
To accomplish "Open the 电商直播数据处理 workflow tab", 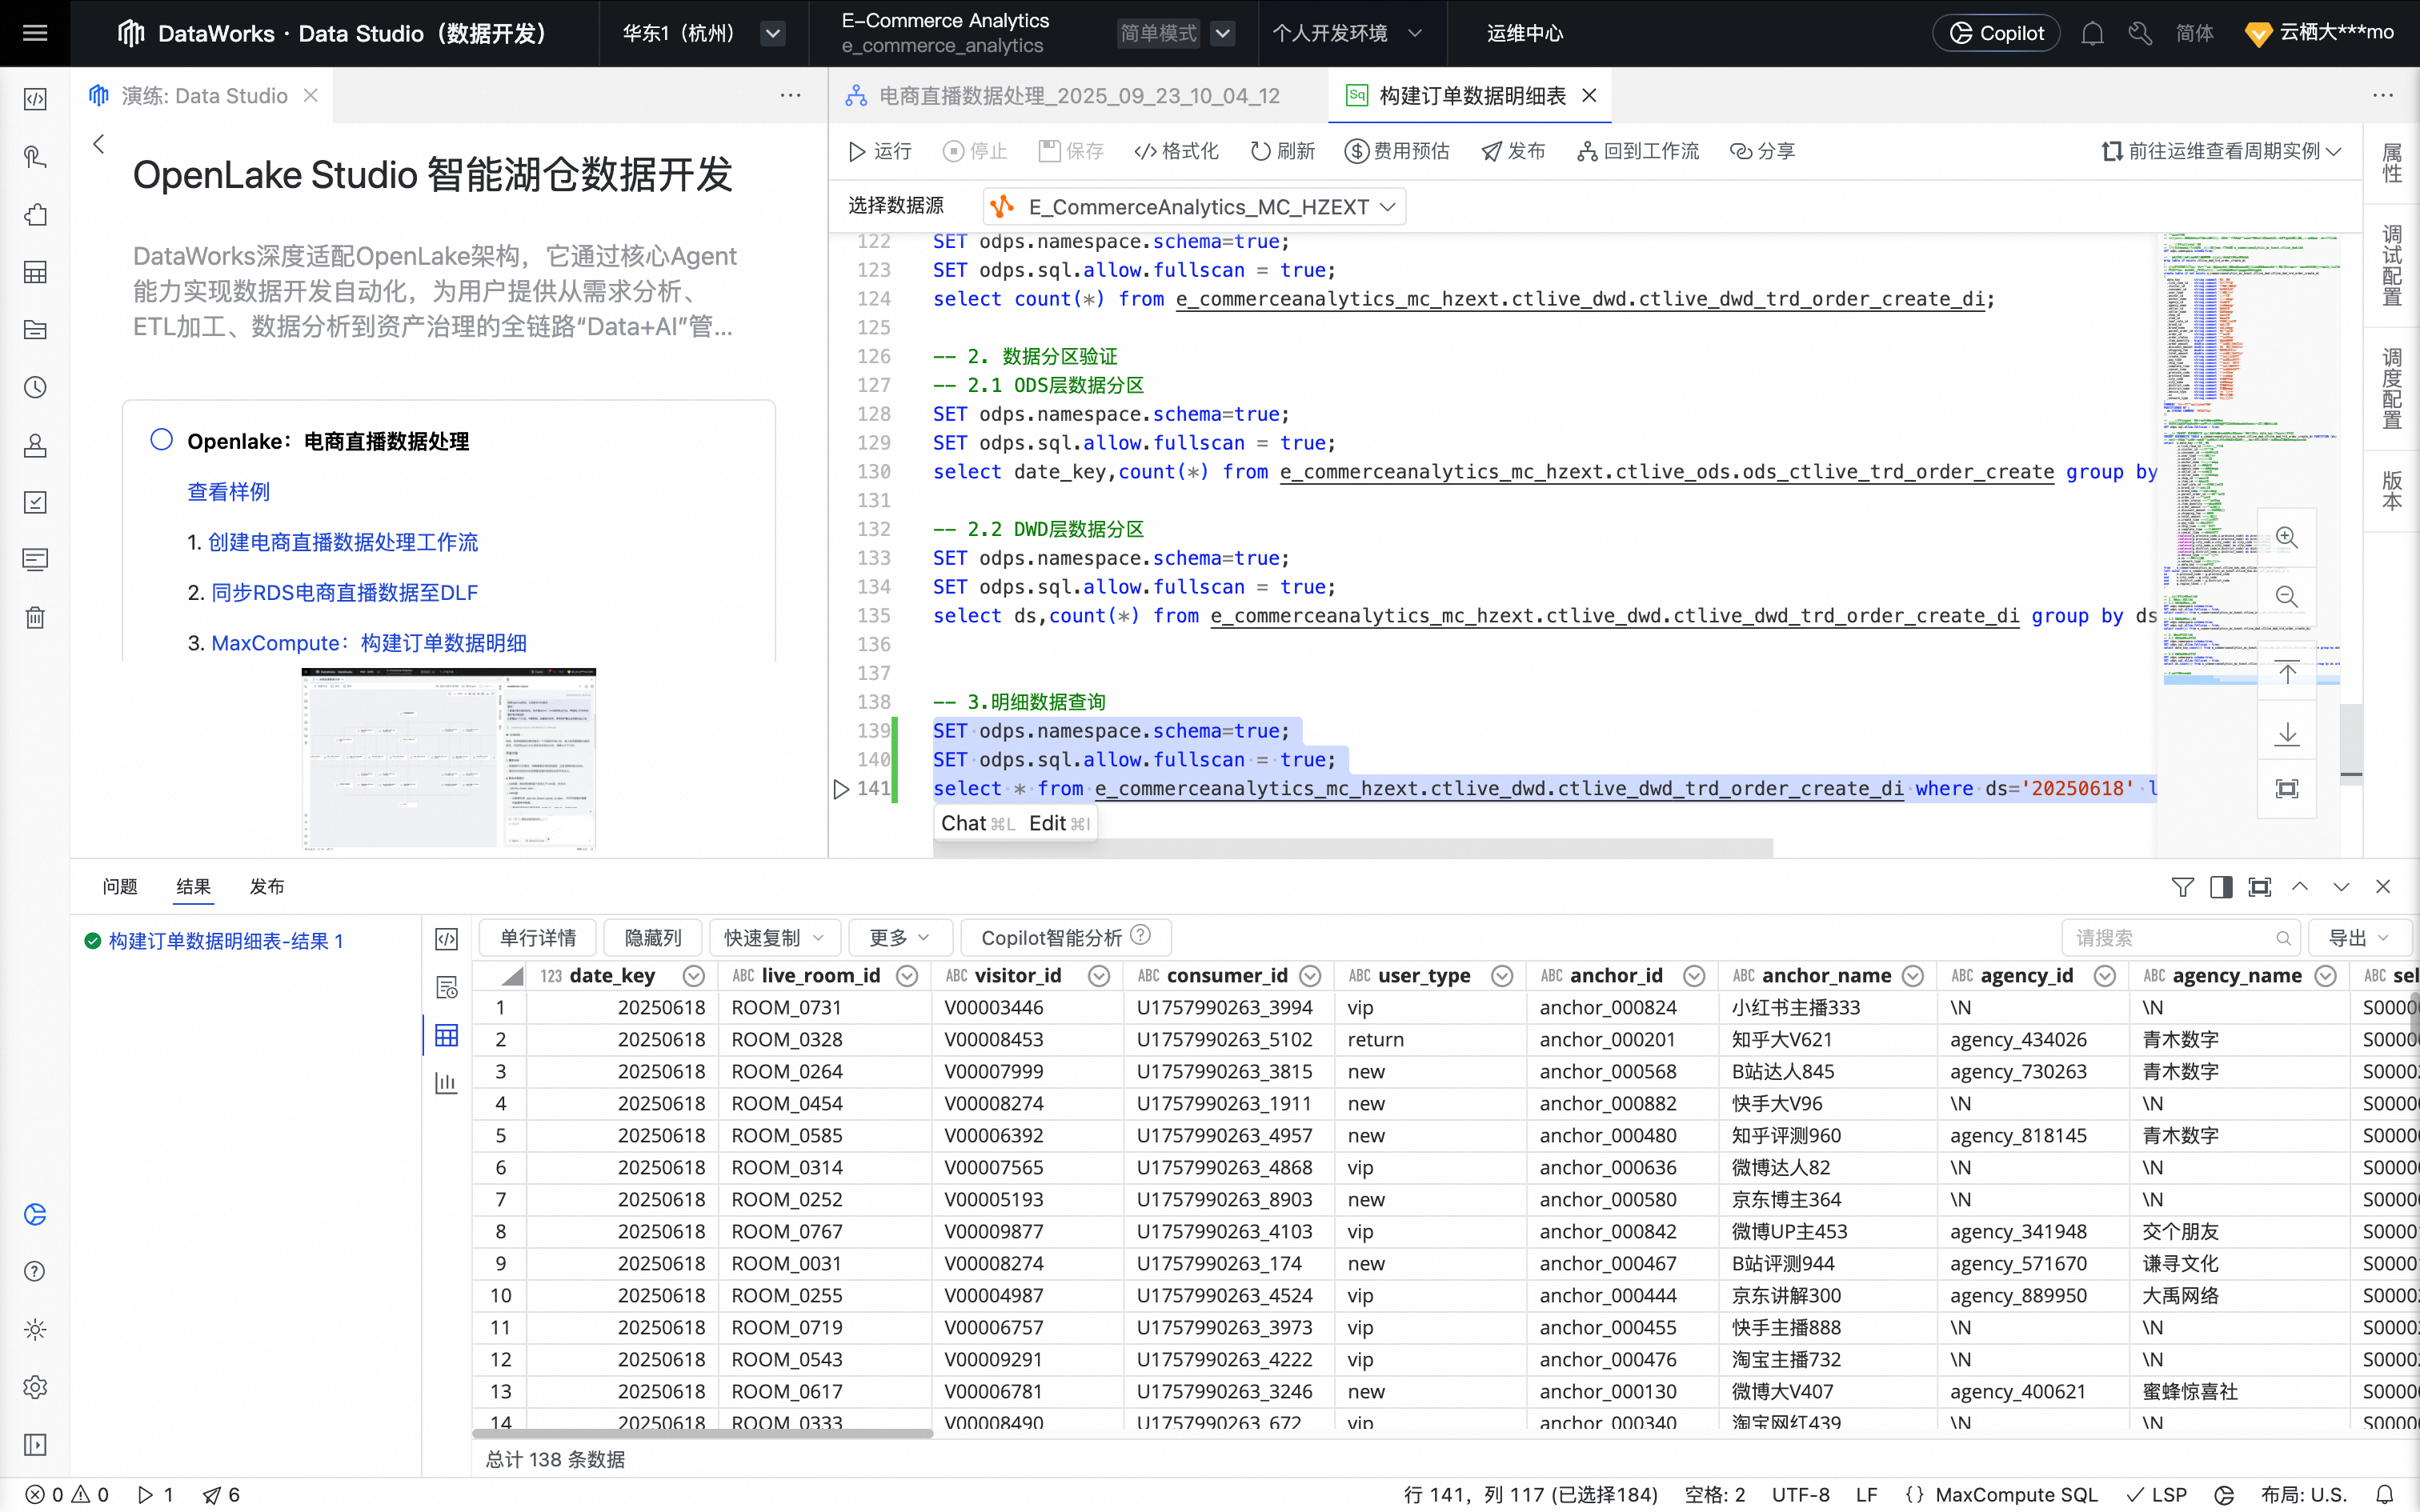I will (x=1077, y=96).
